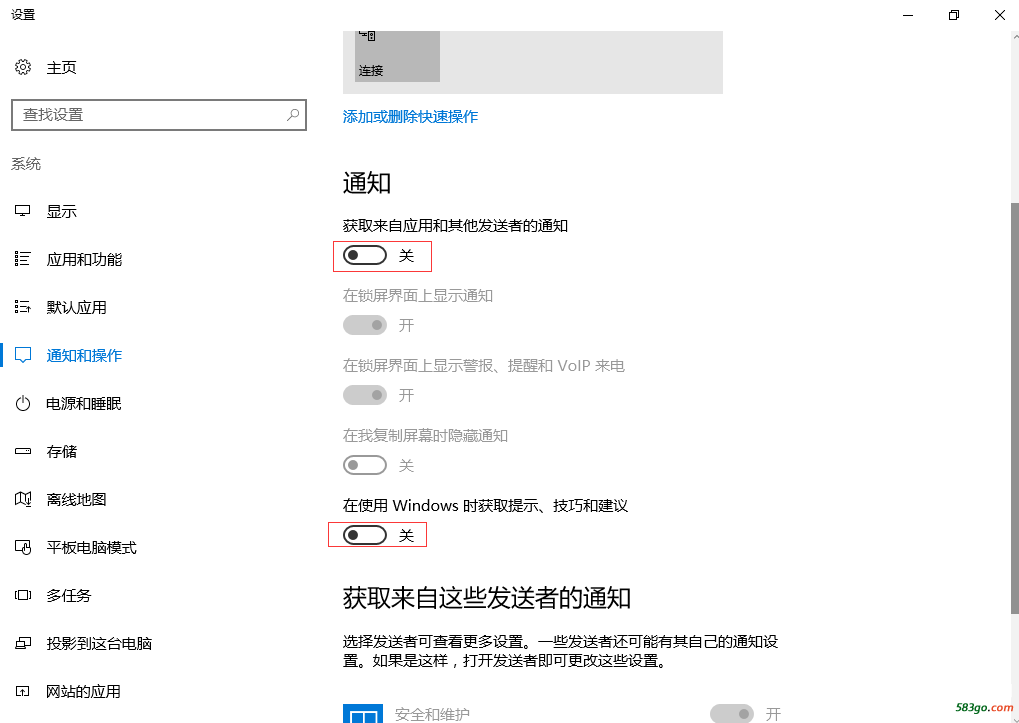Toggle 安全和维护 notification switch
Screen dimensions: 1019x723
732,714
